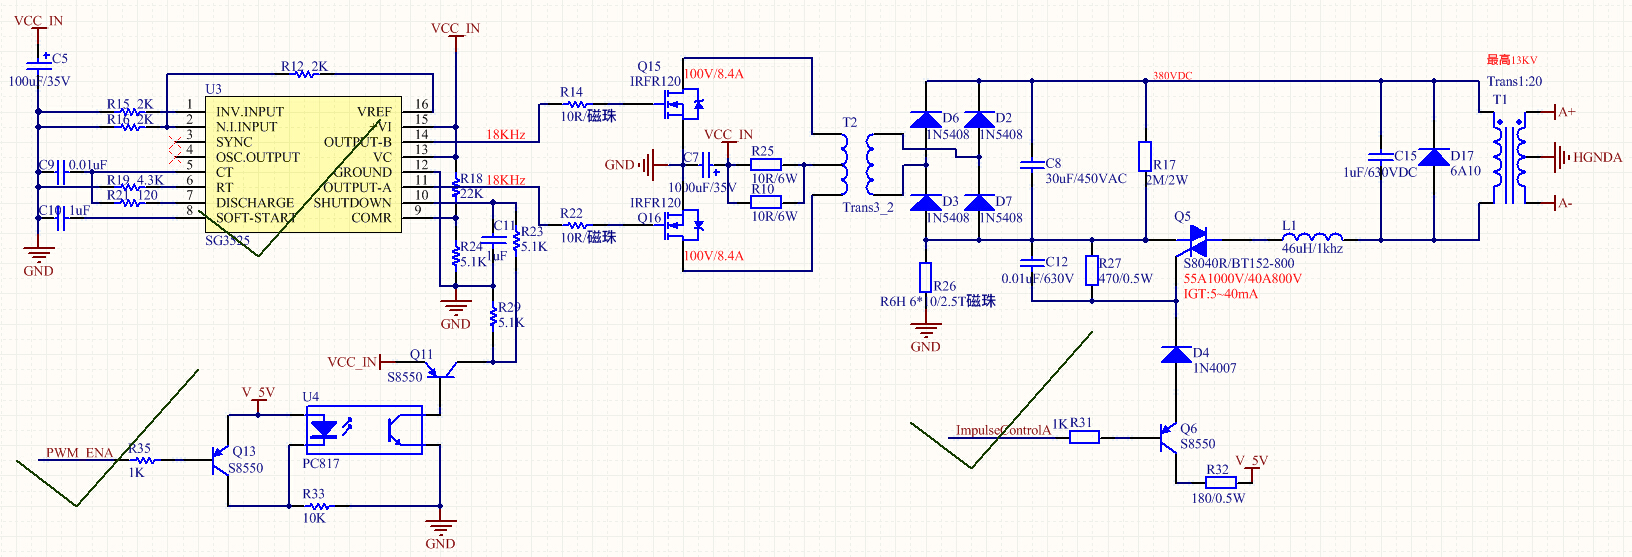Select diode D6 in the bridge rectifier
This screenshot has height=557, width=1632.
926,120
